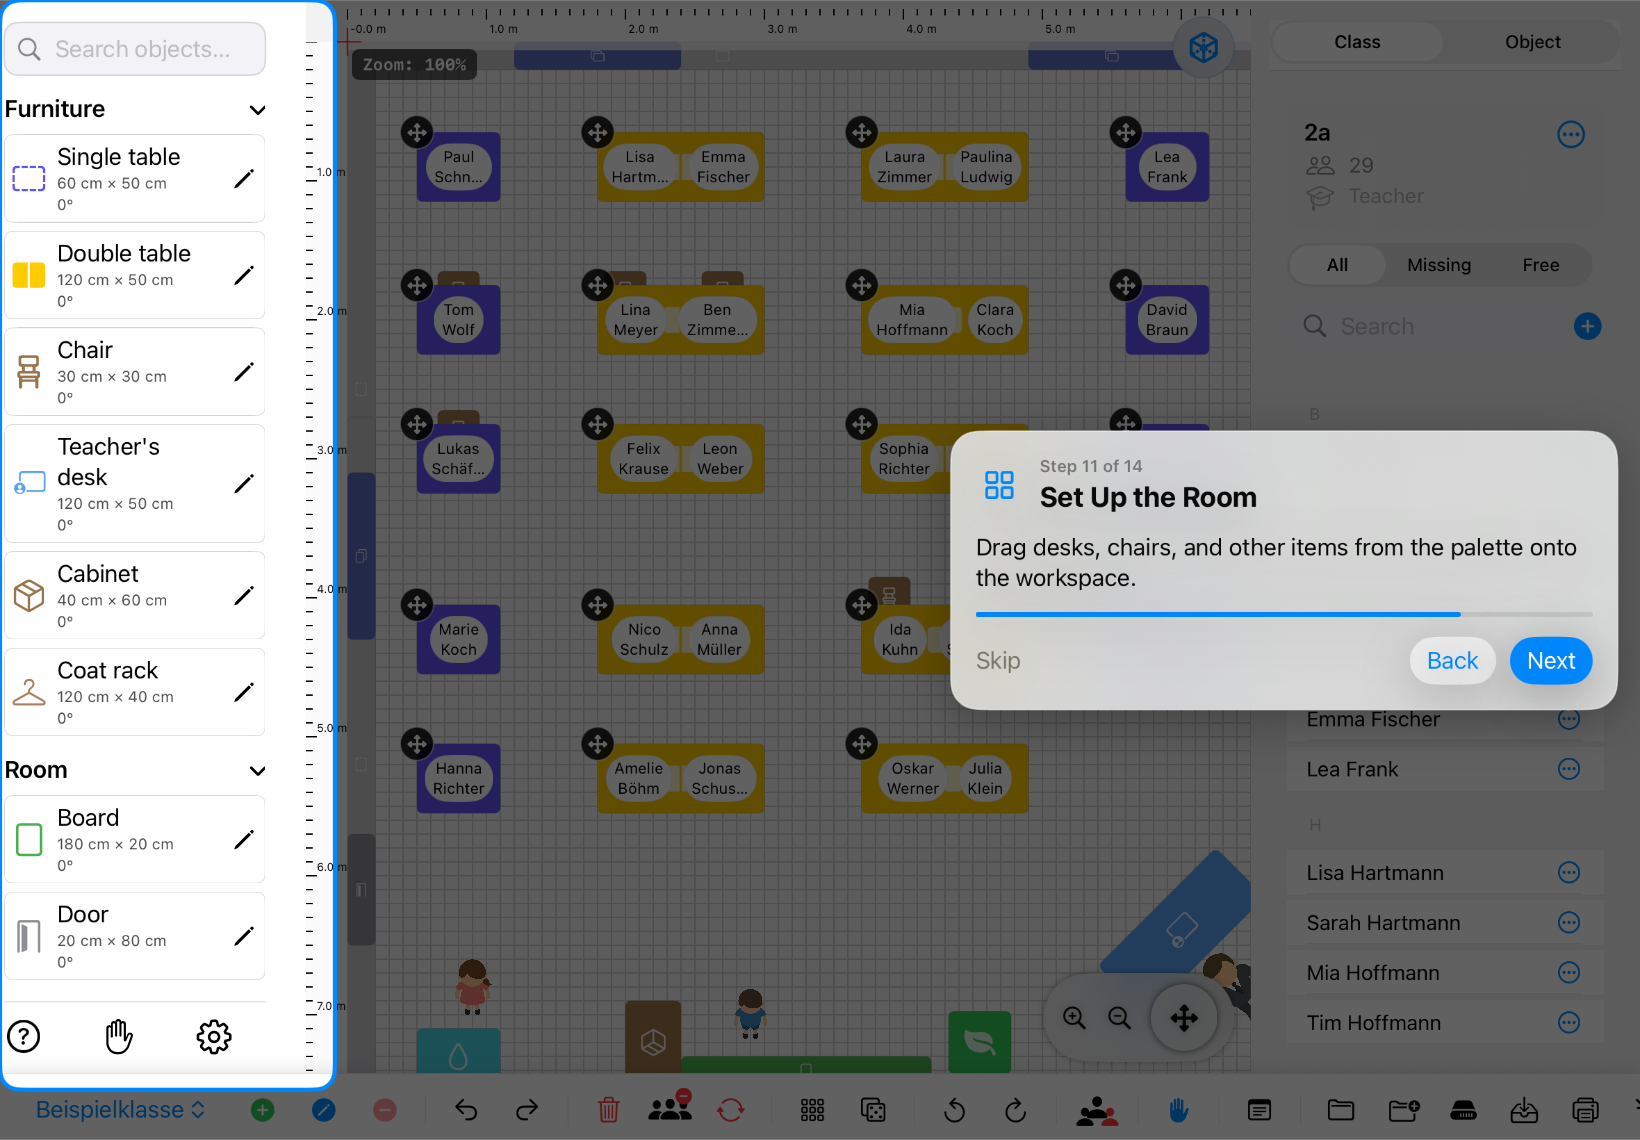Edit the Teacher's desk item
Image resolution: width=1640 pixels, height=1140 pixels.
click(x=244, y=484)
